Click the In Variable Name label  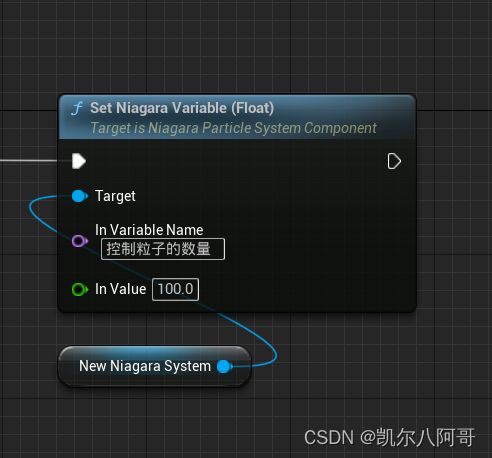[x=149, y=230]
